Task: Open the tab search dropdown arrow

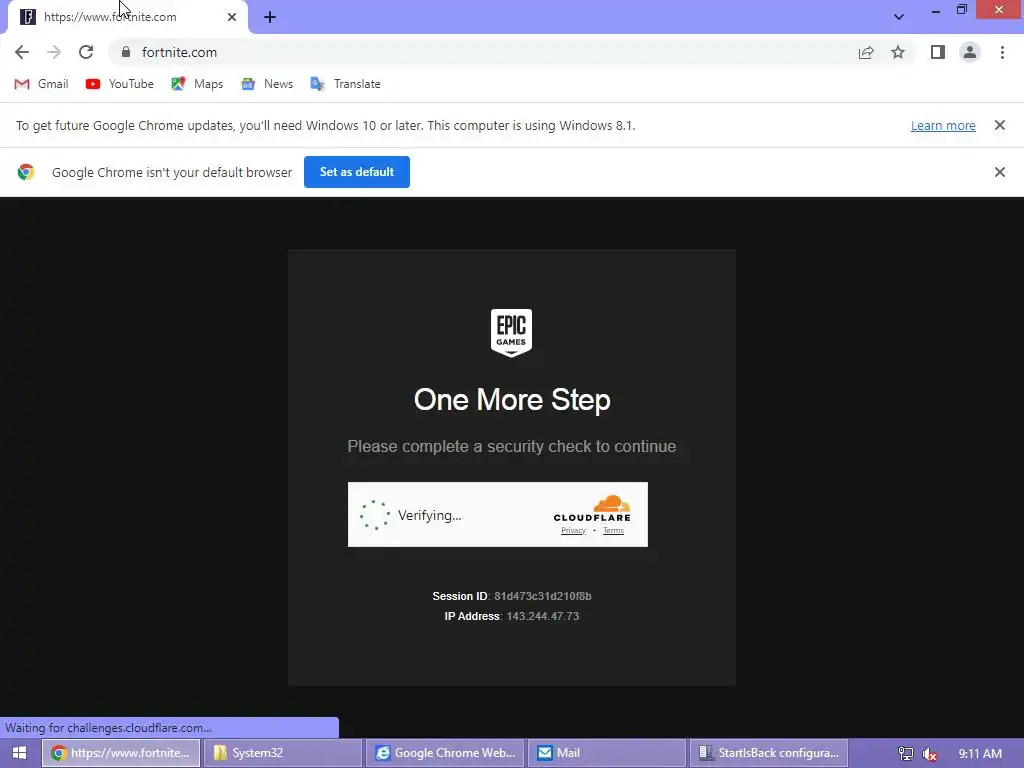Action: click(899, 17)
